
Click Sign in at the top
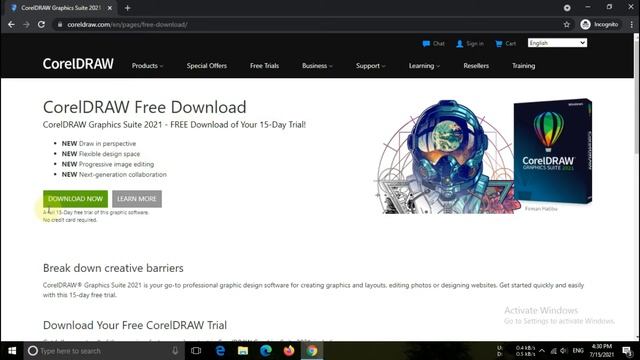point(470,43)
